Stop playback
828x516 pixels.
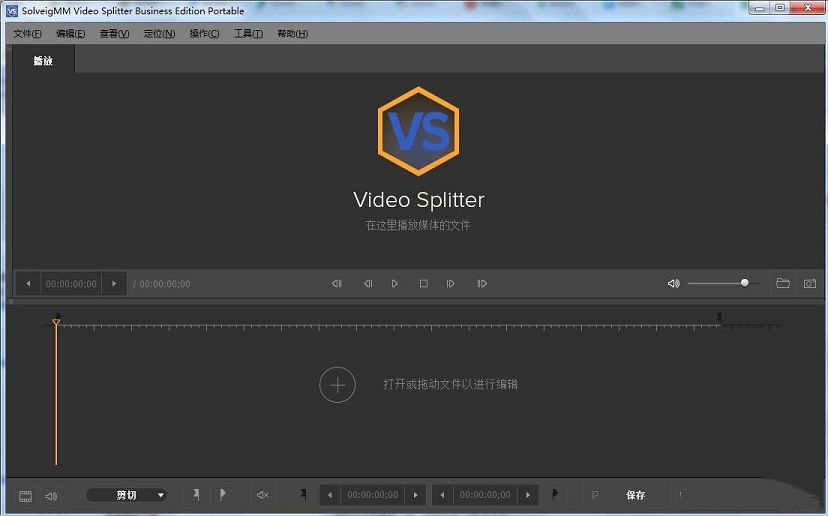tap(424, 284)
